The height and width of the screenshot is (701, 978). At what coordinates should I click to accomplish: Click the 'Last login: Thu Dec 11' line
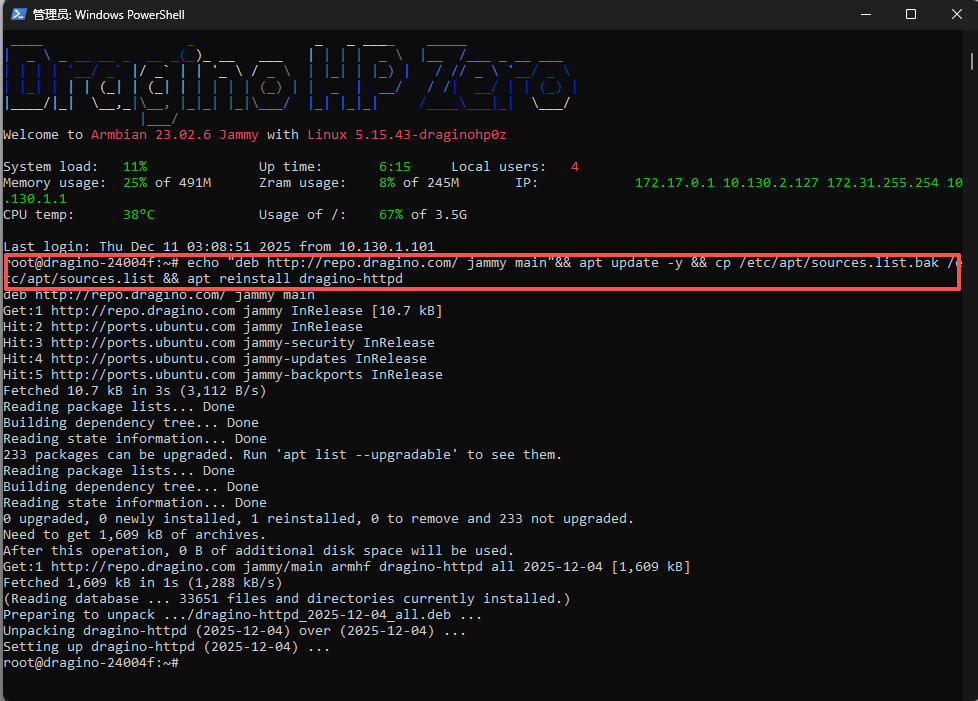click(x=218, y=246)
